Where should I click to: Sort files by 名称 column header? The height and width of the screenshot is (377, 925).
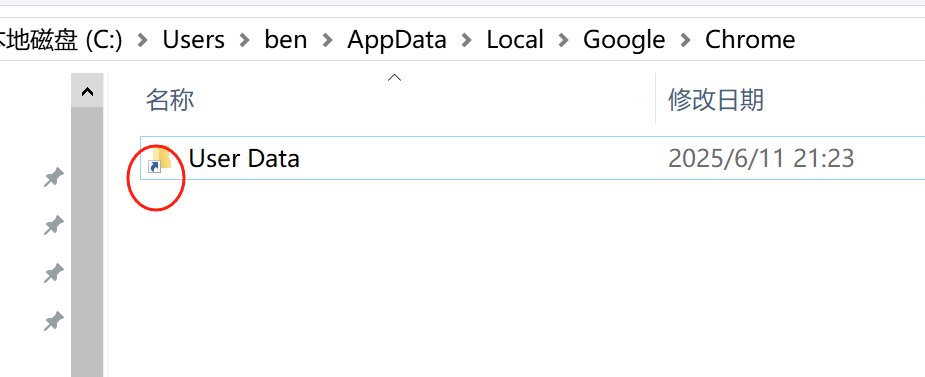(x=170, y=100)
